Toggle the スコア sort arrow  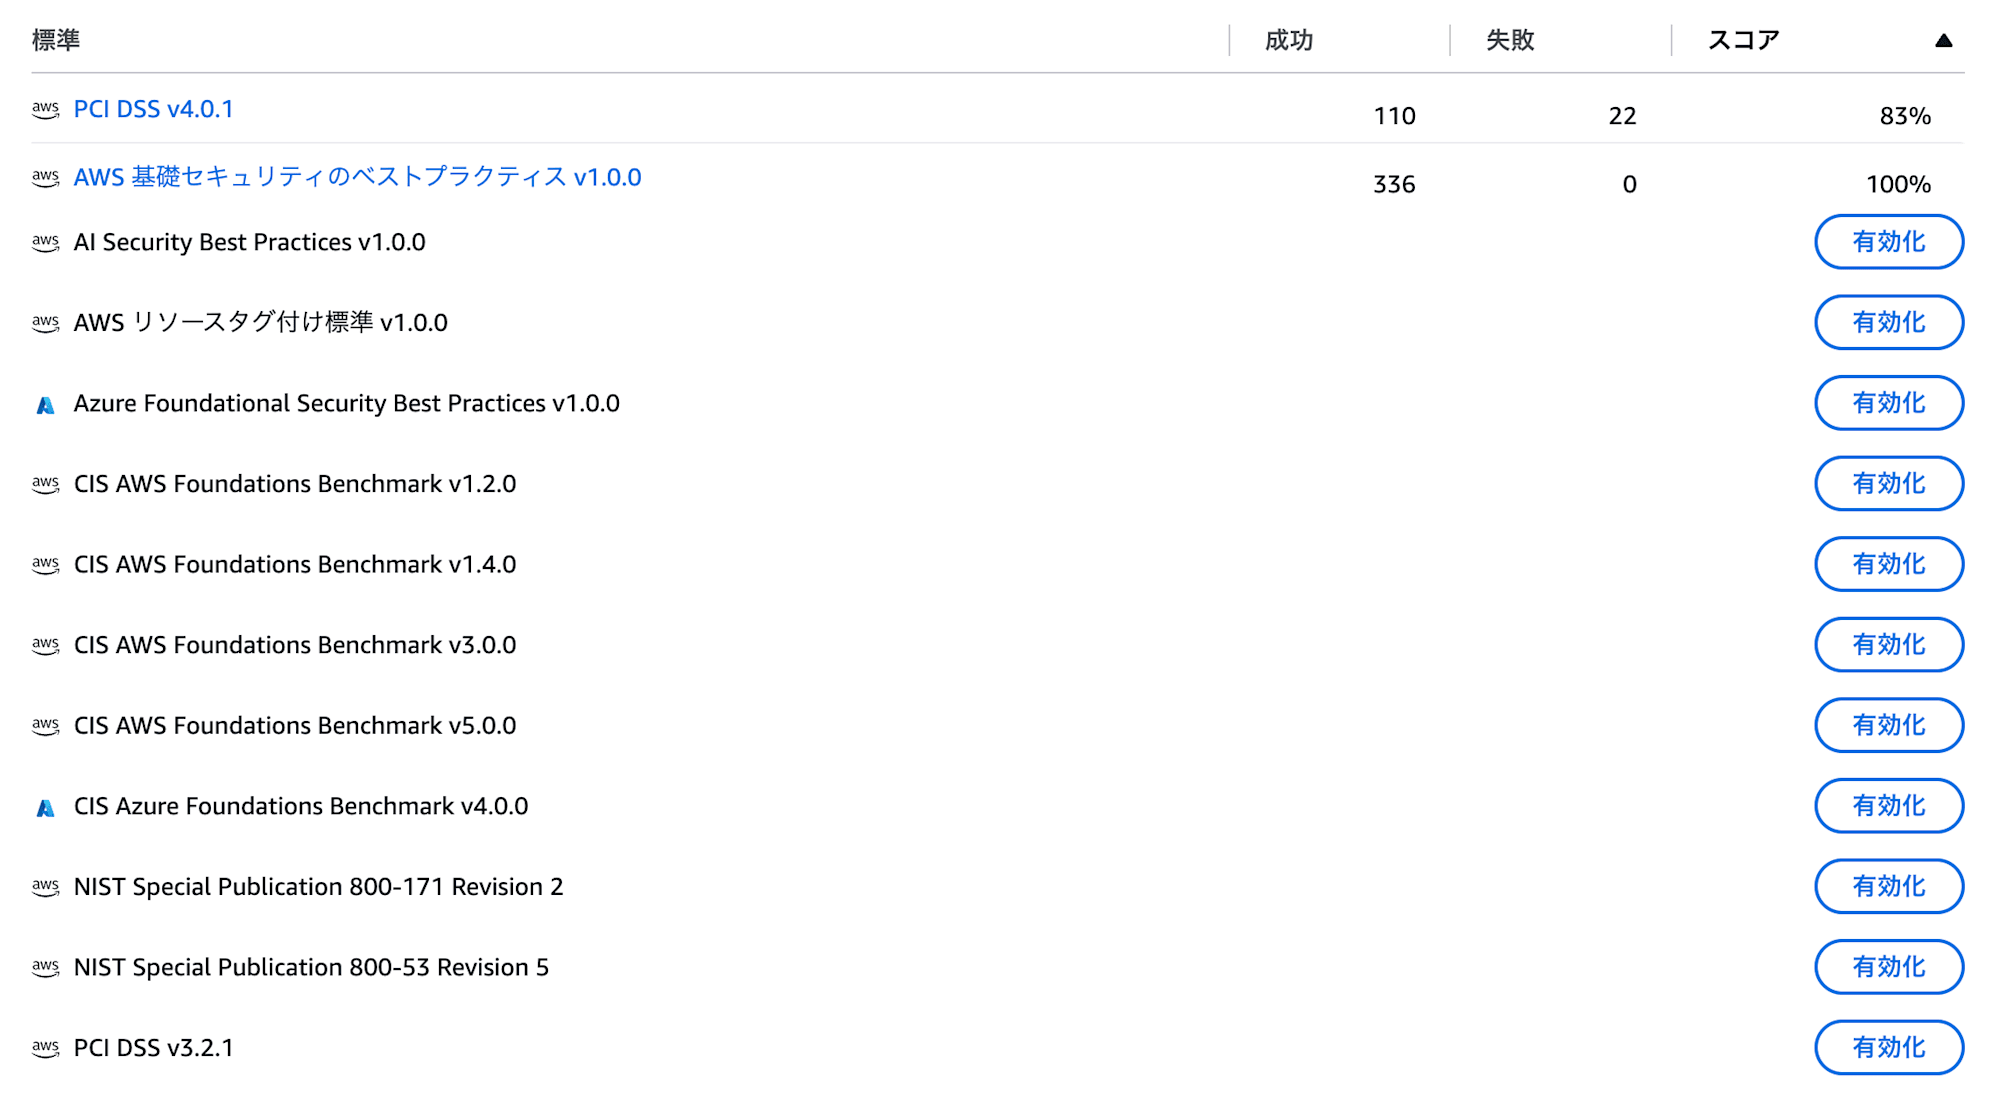1943,41
